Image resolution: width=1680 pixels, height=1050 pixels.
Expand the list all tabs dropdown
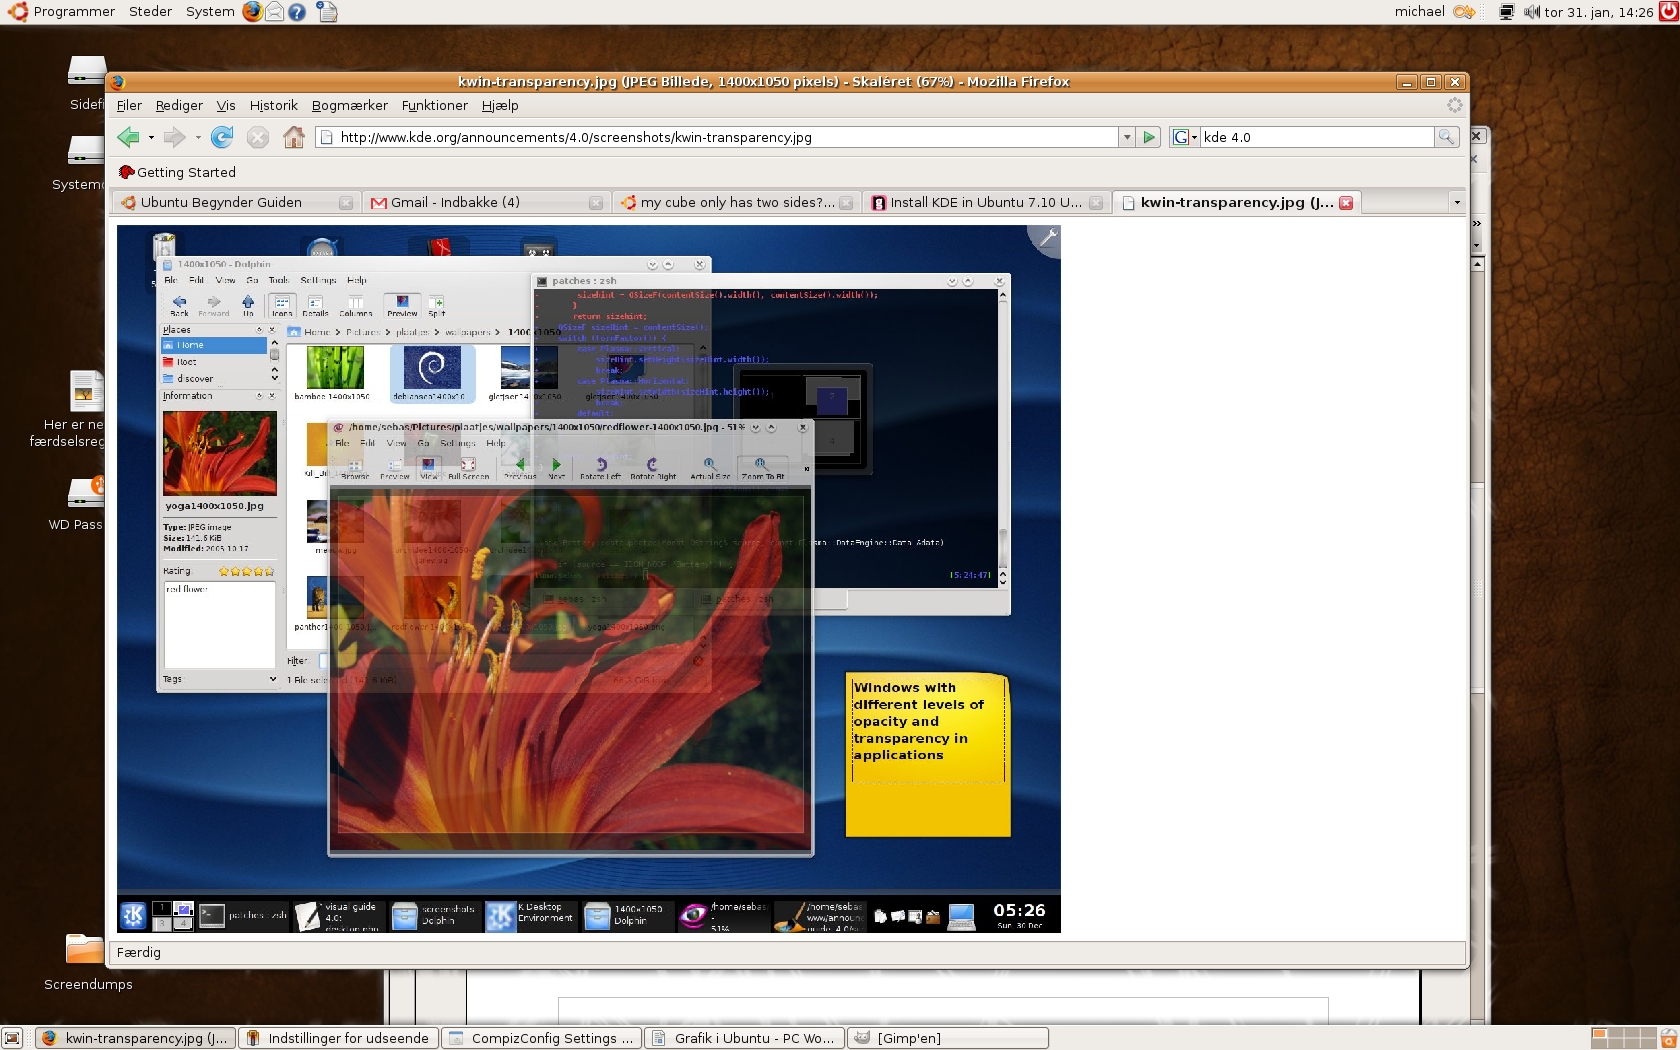pyautogui.click(x=1456, y=202)
